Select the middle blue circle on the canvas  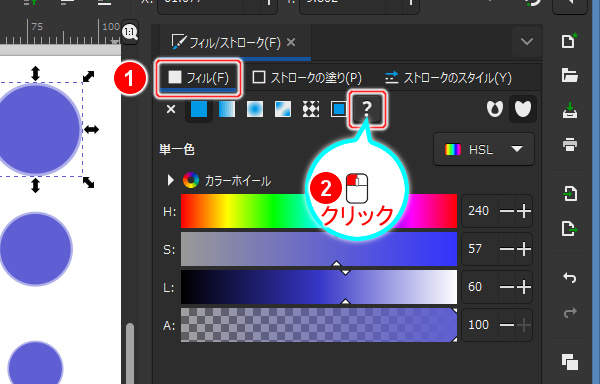(36, 249)
